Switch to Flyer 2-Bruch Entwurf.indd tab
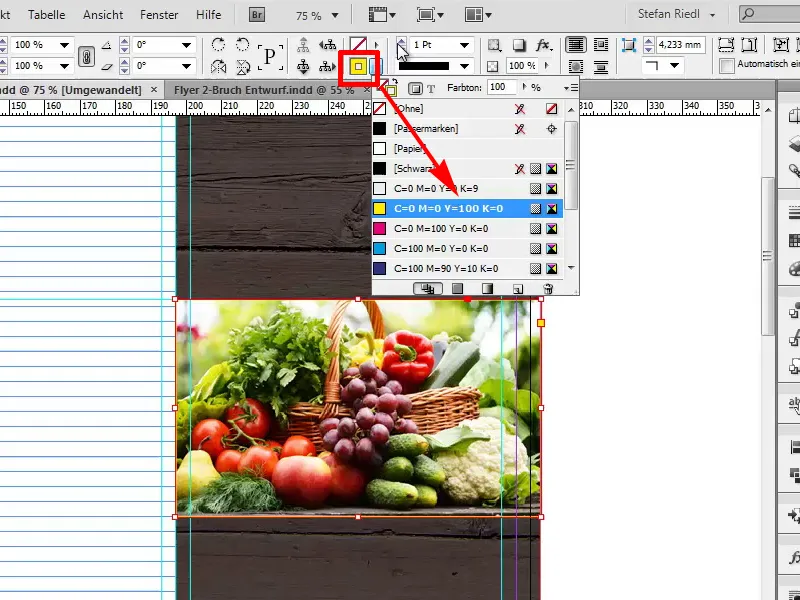 264,90
